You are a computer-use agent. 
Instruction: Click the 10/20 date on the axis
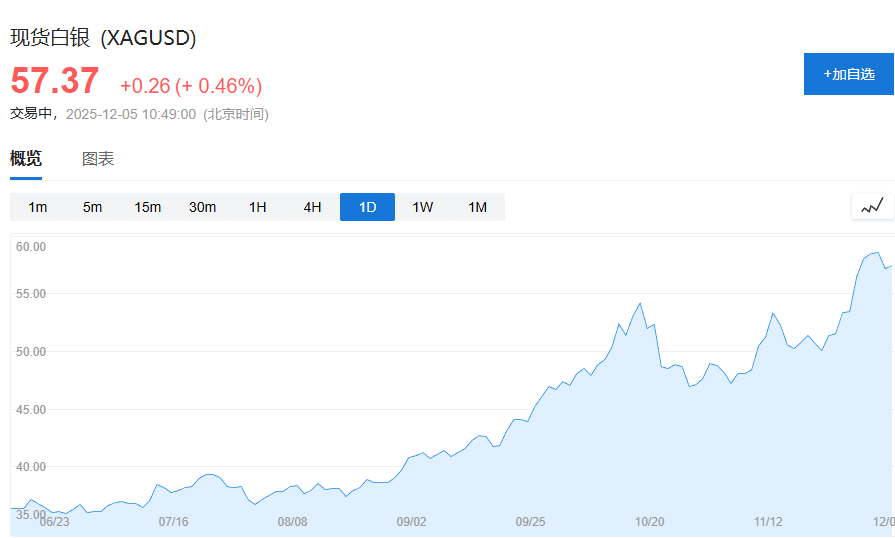tap(650, 521)
